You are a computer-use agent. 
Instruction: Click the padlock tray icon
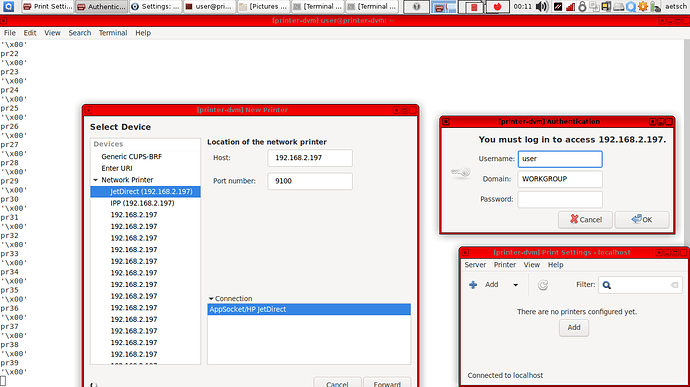582,7
